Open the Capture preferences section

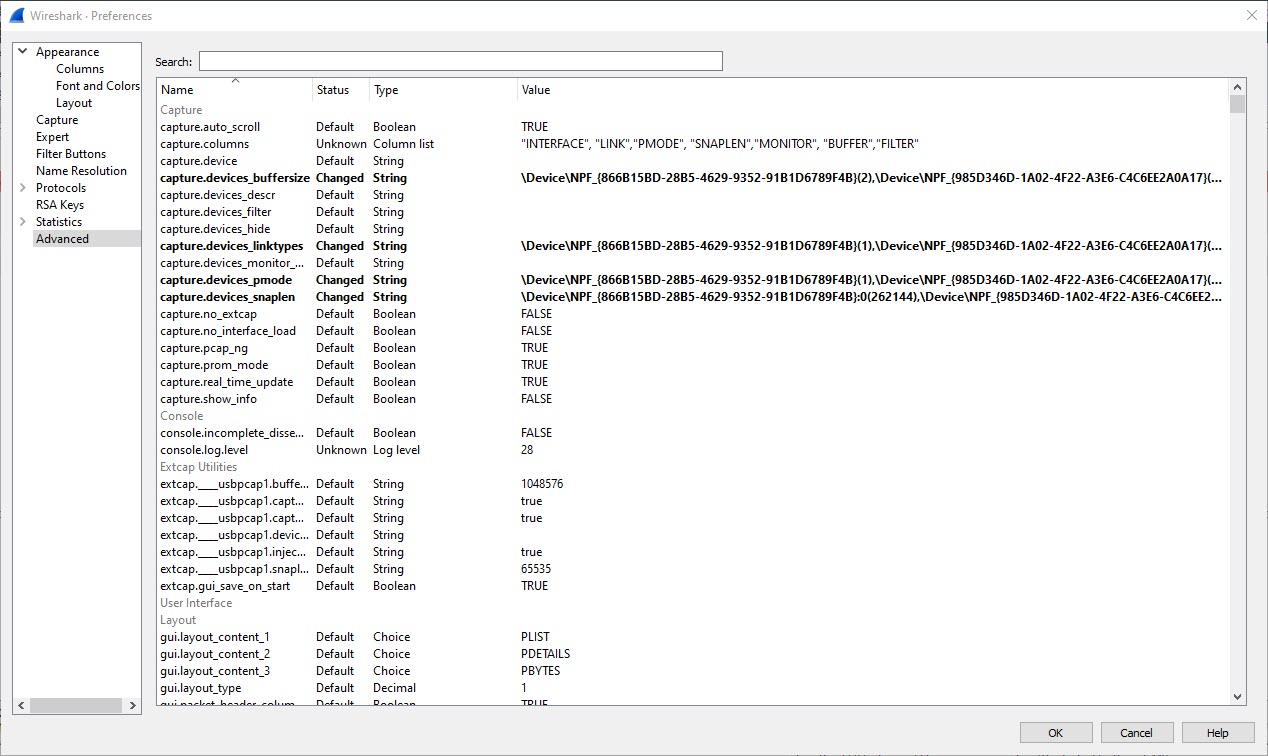(57, 120)
